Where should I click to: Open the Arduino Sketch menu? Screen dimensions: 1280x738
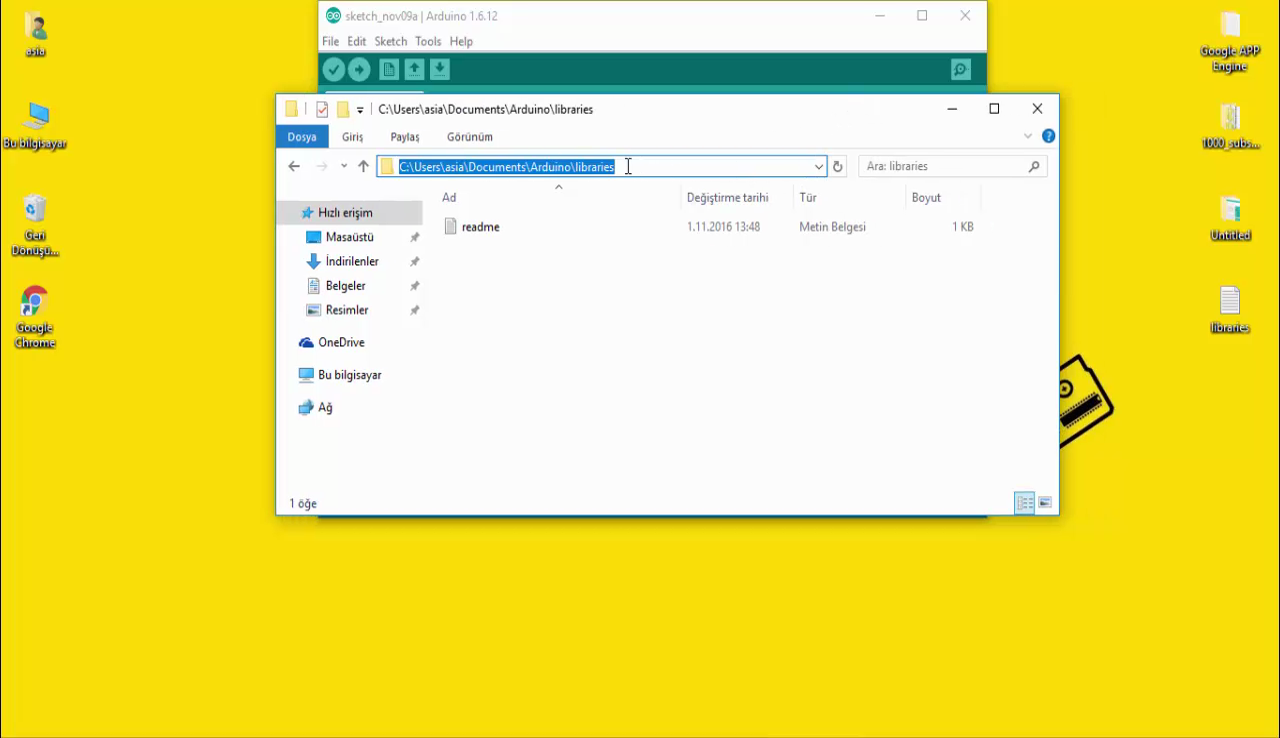(391, 41)
